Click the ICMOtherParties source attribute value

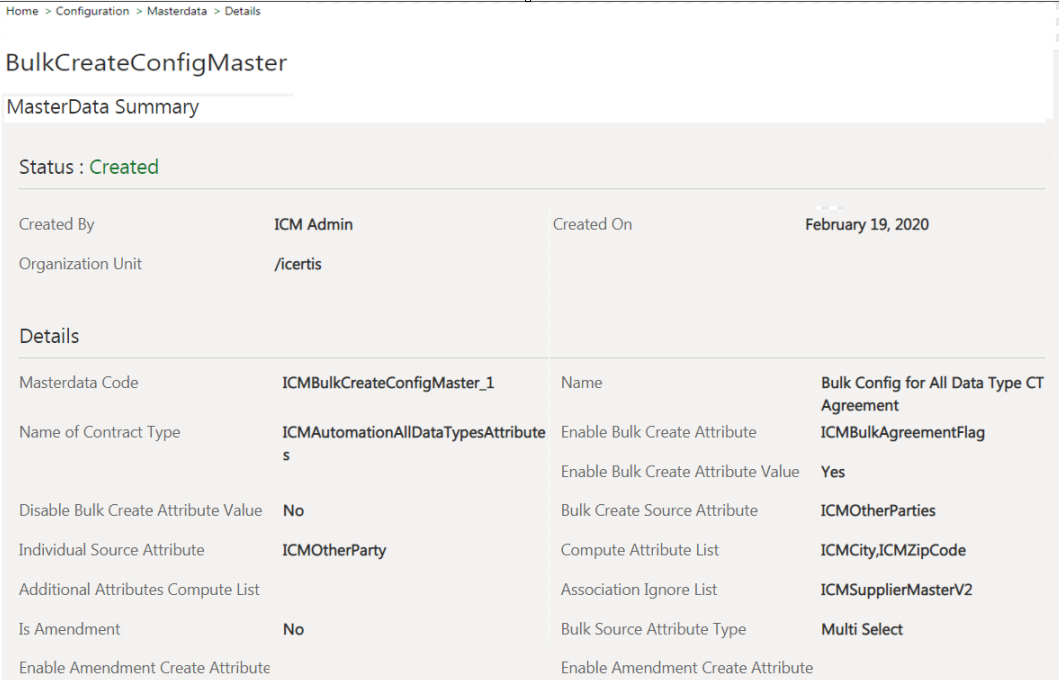coord(878,511)
